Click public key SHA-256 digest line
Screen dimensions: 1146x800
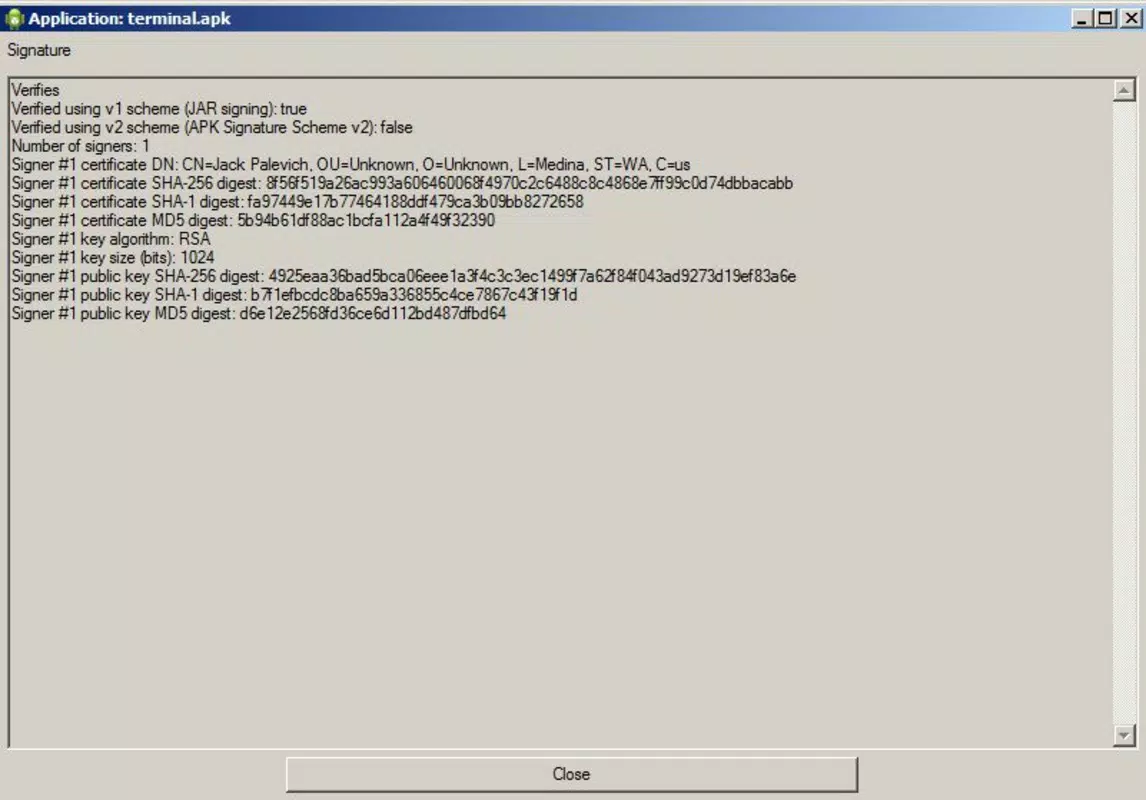click(403, 276)
